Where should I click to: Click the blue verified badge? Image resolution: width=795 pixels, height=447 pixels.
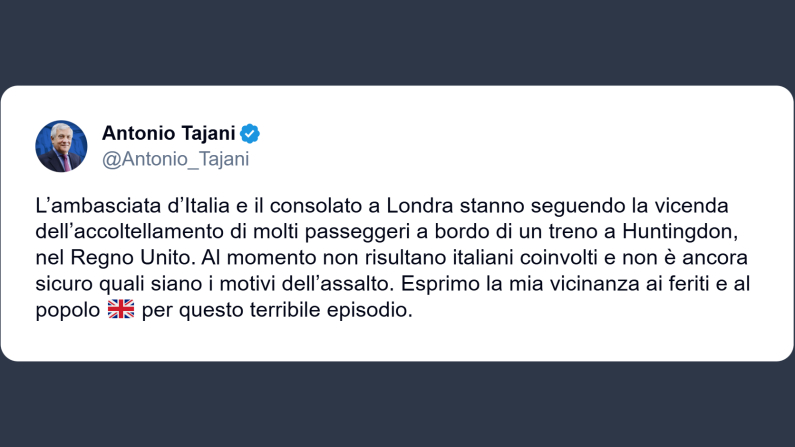point(250,134)
